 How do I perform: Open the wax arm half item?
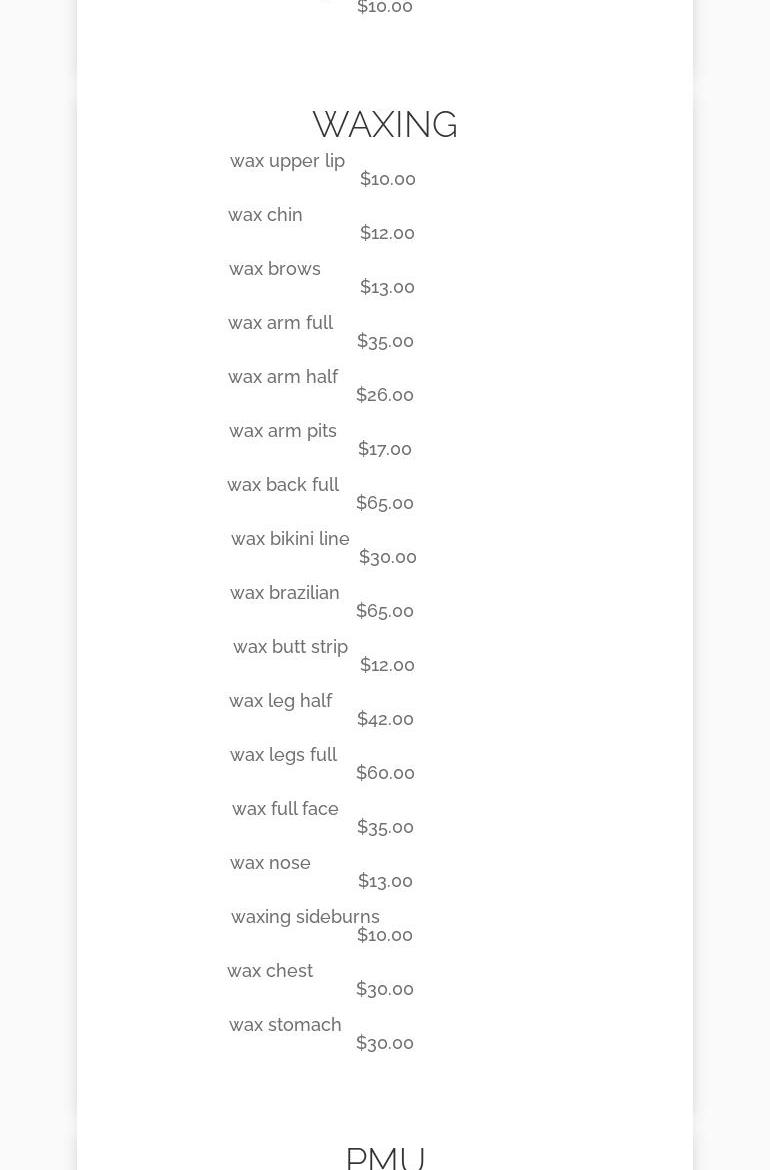click(x=283, y=377)
